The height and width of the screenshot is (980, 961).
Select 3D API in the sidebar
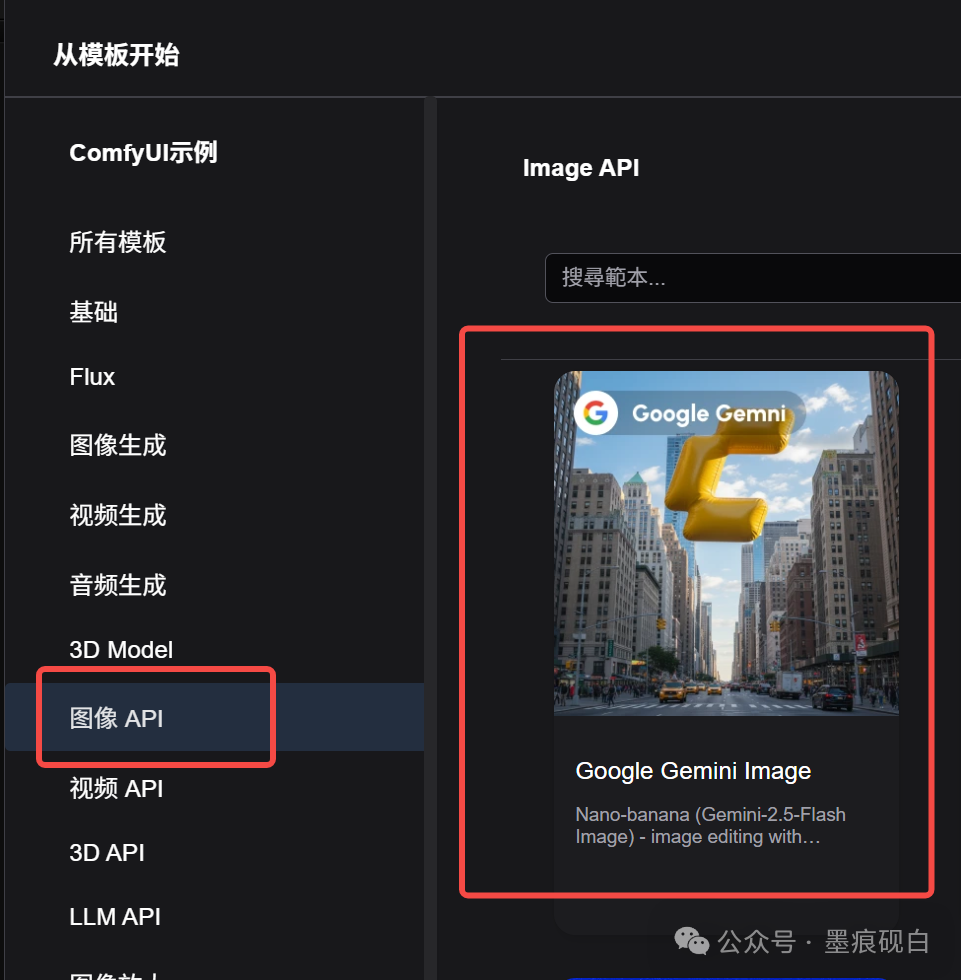(x=107, y=852)
